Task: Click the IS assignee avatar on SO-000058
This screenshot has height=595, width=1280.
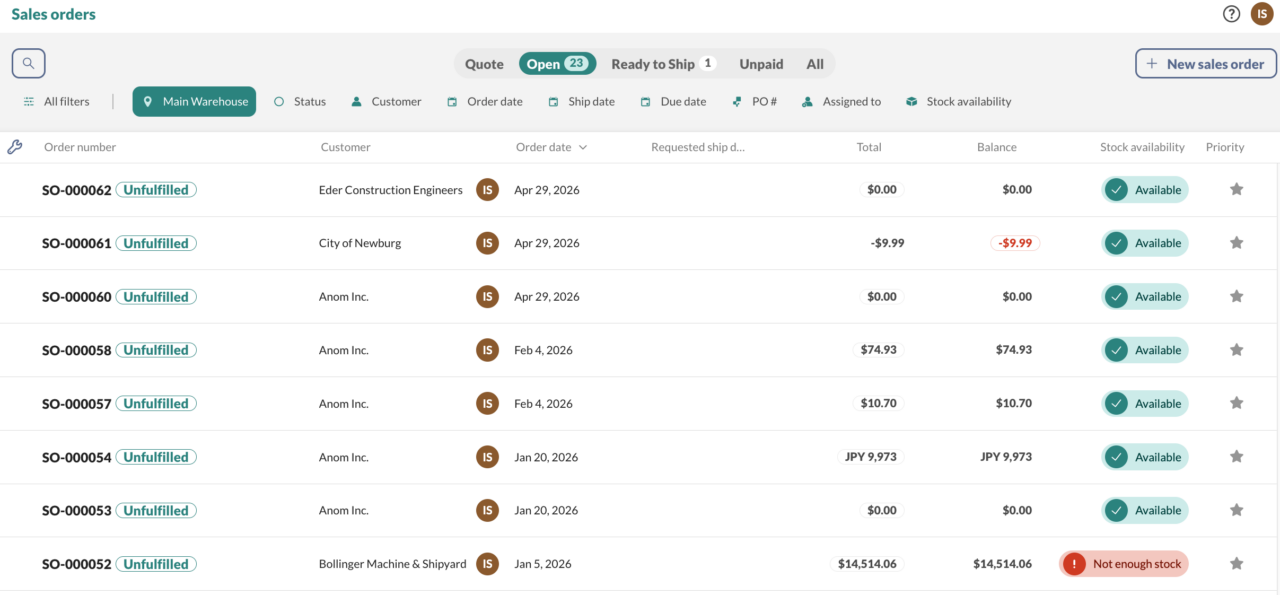Action: click(x=487, y=350)
